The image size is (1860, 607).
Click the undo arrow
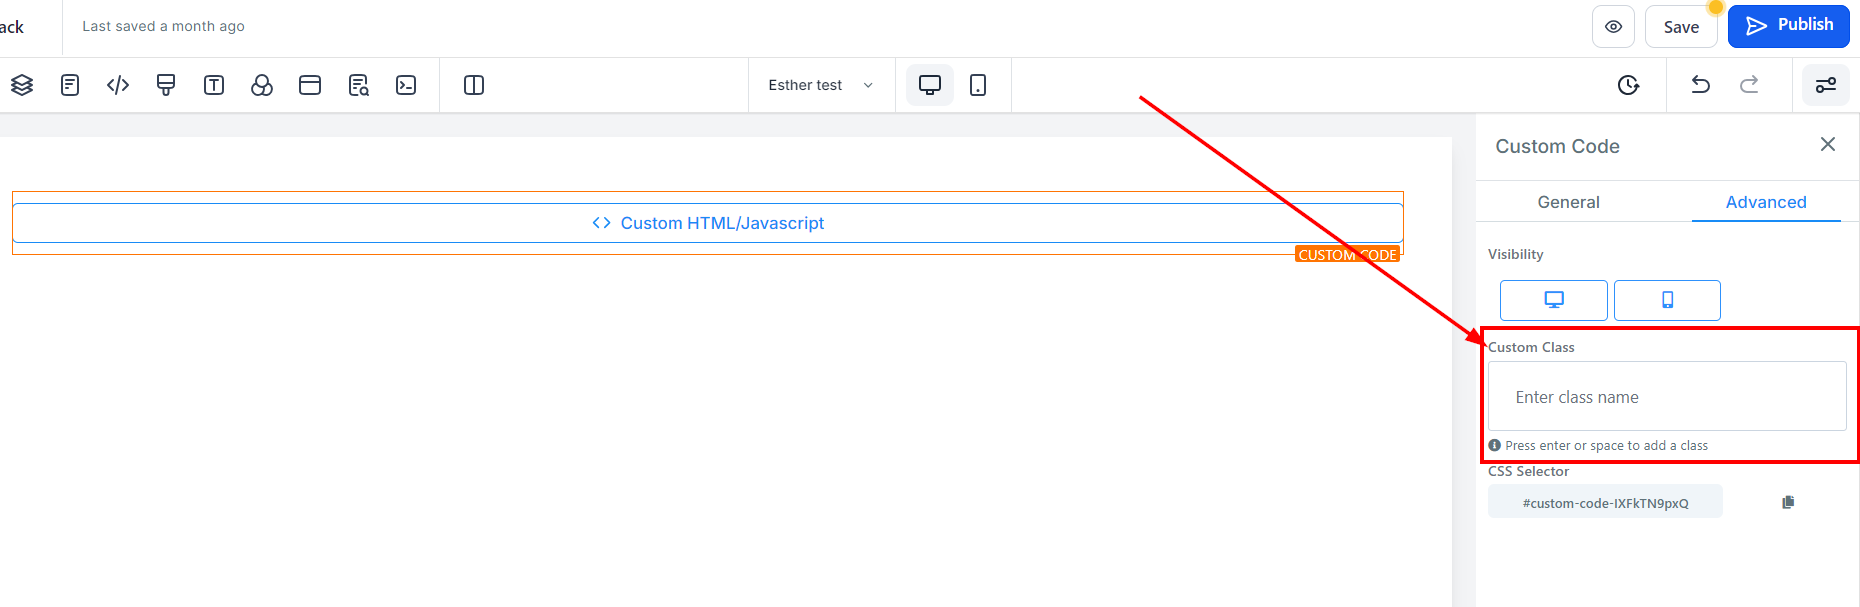[1700, 85]
